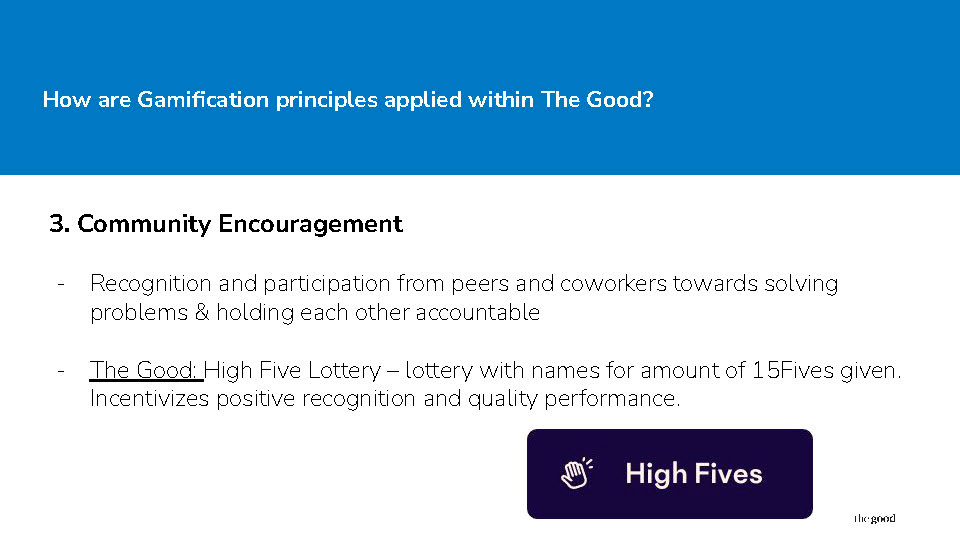Click the 'Incentivizes positive recognition' line

[384, 399]
